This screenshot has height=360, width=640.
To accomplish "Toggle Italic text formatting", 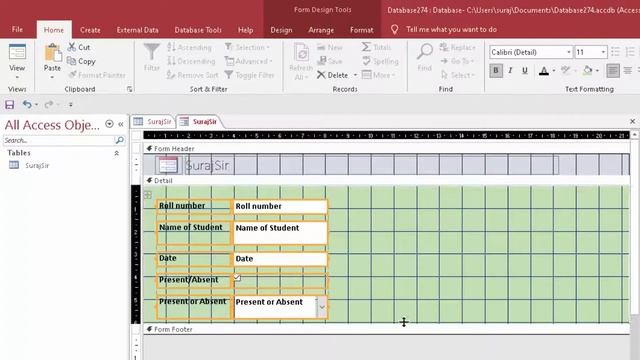I will click(x=510, y=70).
